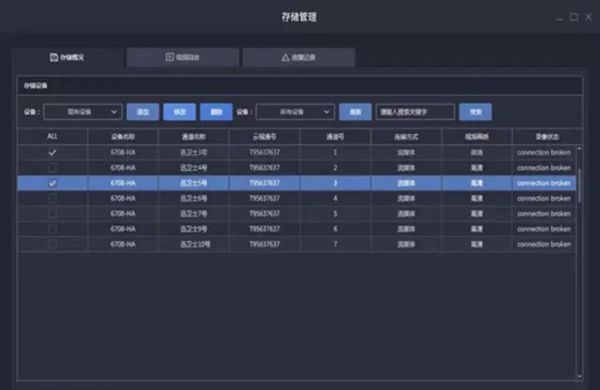Check the checkbox in channel 4 row
The height and width of the screenshot is (390, 600).
point(52,199)
